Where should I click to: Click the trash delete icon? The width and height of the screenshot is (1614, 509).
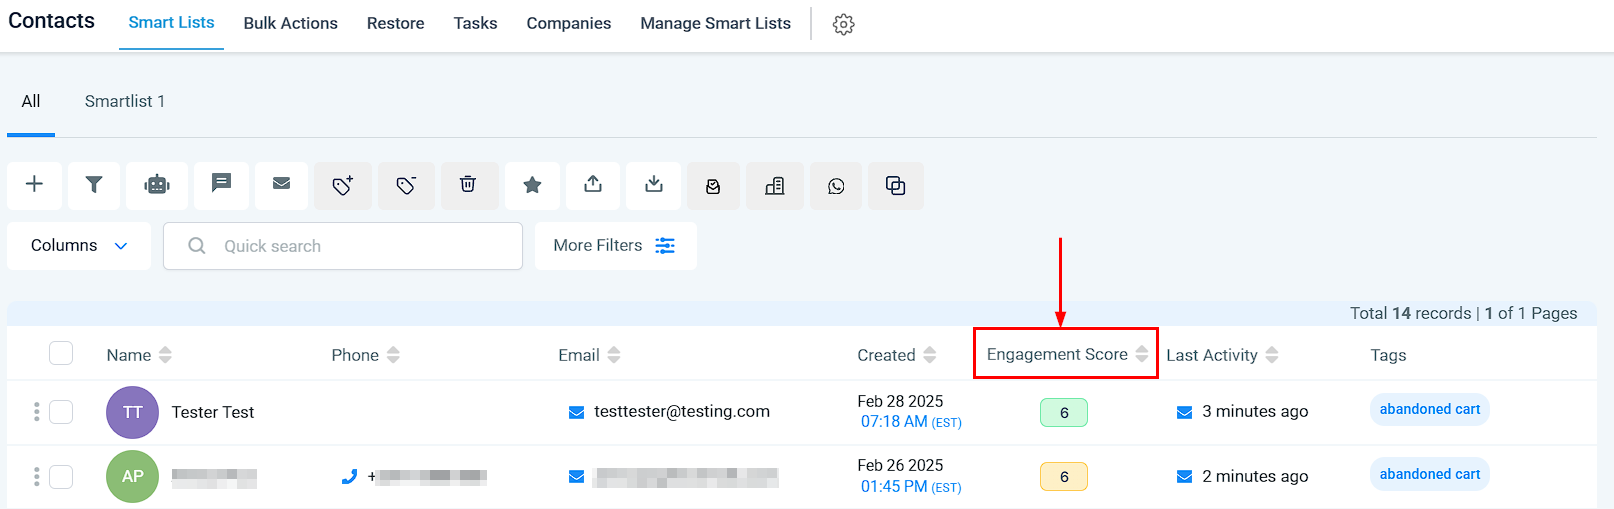(x=468, y=185)
